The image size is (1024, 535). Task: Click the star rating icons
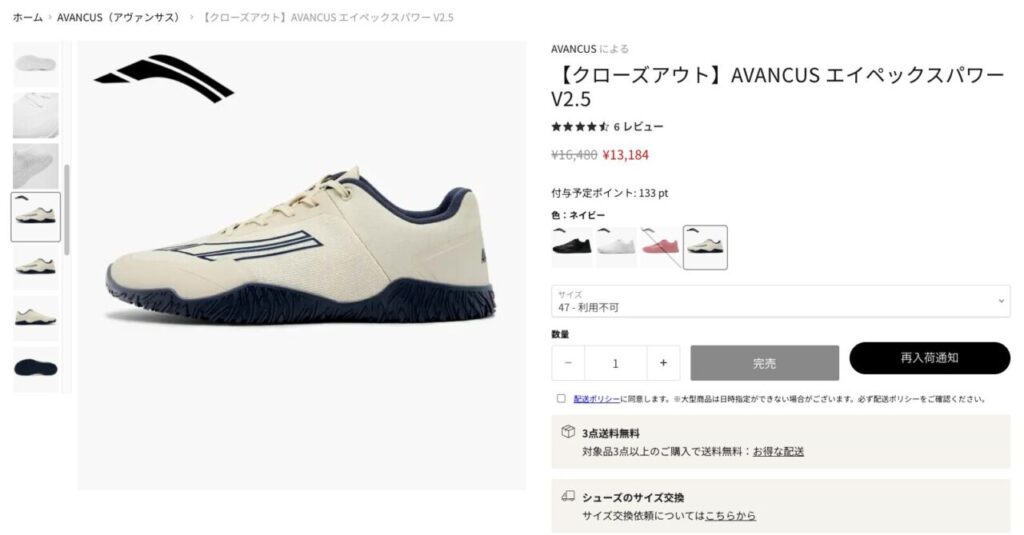pos(580,127)
